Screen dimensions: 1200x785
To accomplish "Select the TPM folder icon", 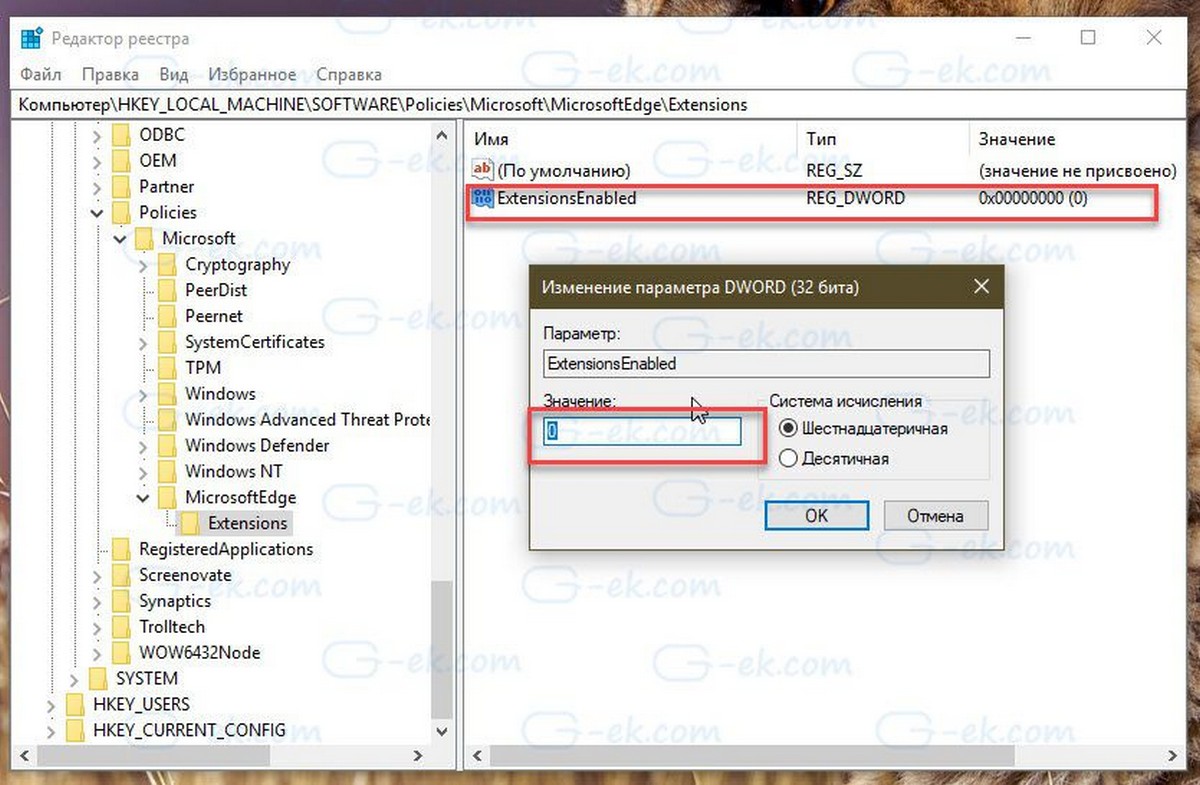I will (x=168, y=368).
